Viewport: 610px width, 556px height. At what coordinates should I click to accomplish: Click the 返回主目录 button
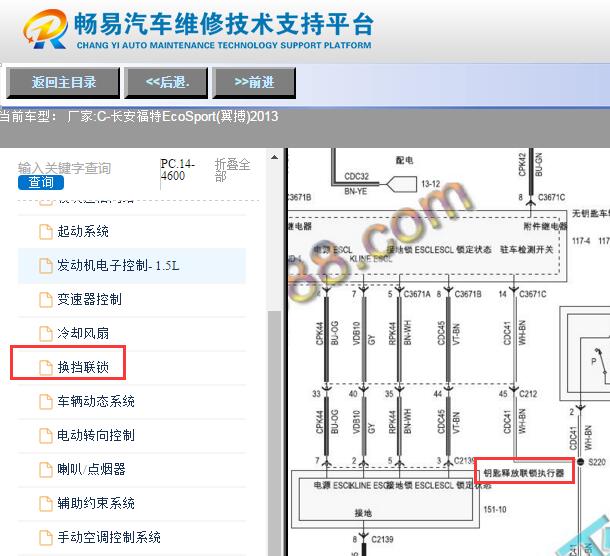pos(63,82)
